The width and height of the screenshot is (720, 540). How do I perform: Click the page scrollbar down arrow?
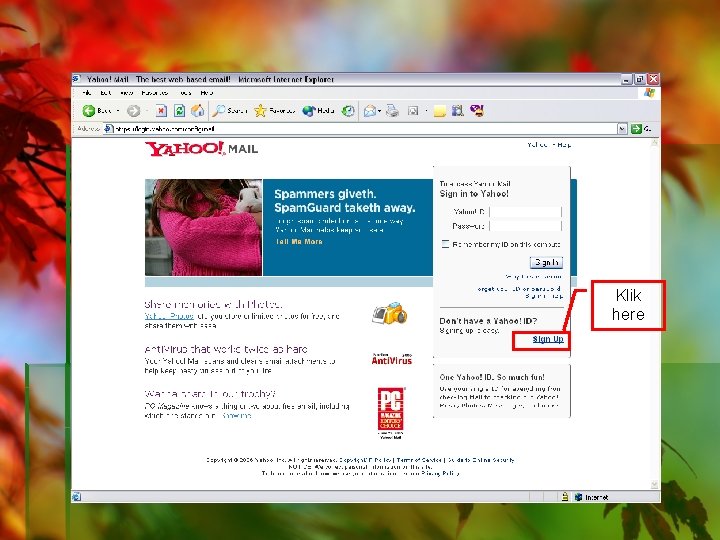(654, 484)
